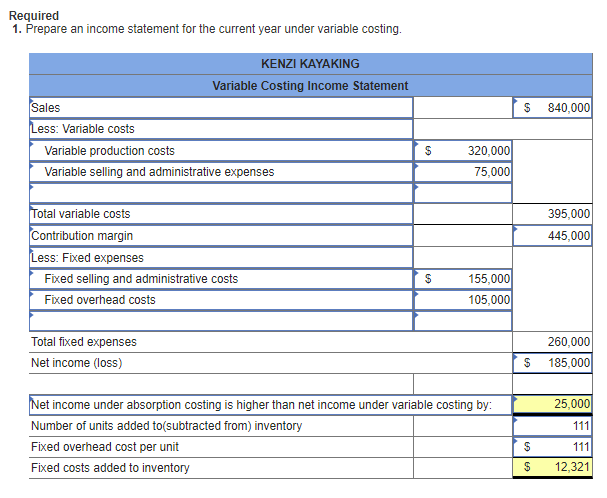Click the Required heading text
607x498 pixels.
(34, 16)
